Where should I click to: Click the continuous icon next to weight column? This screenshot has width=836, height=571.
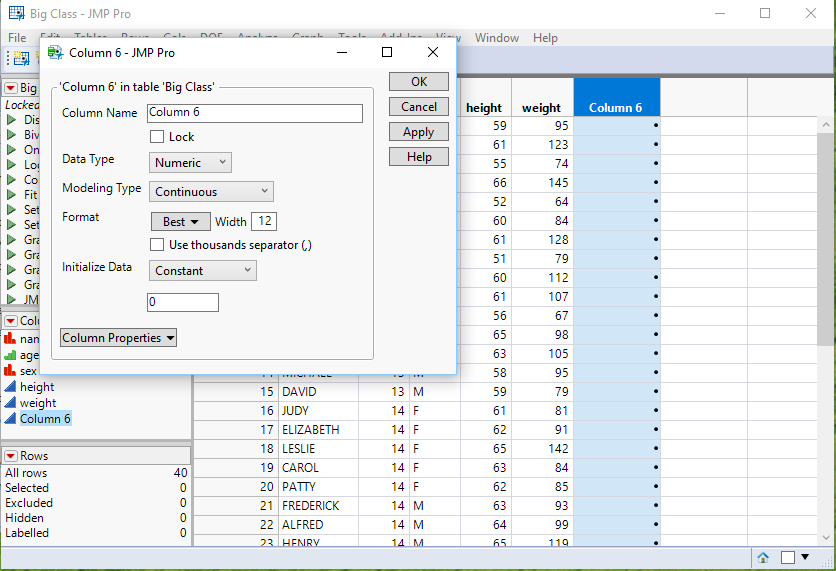click(10, 403)
